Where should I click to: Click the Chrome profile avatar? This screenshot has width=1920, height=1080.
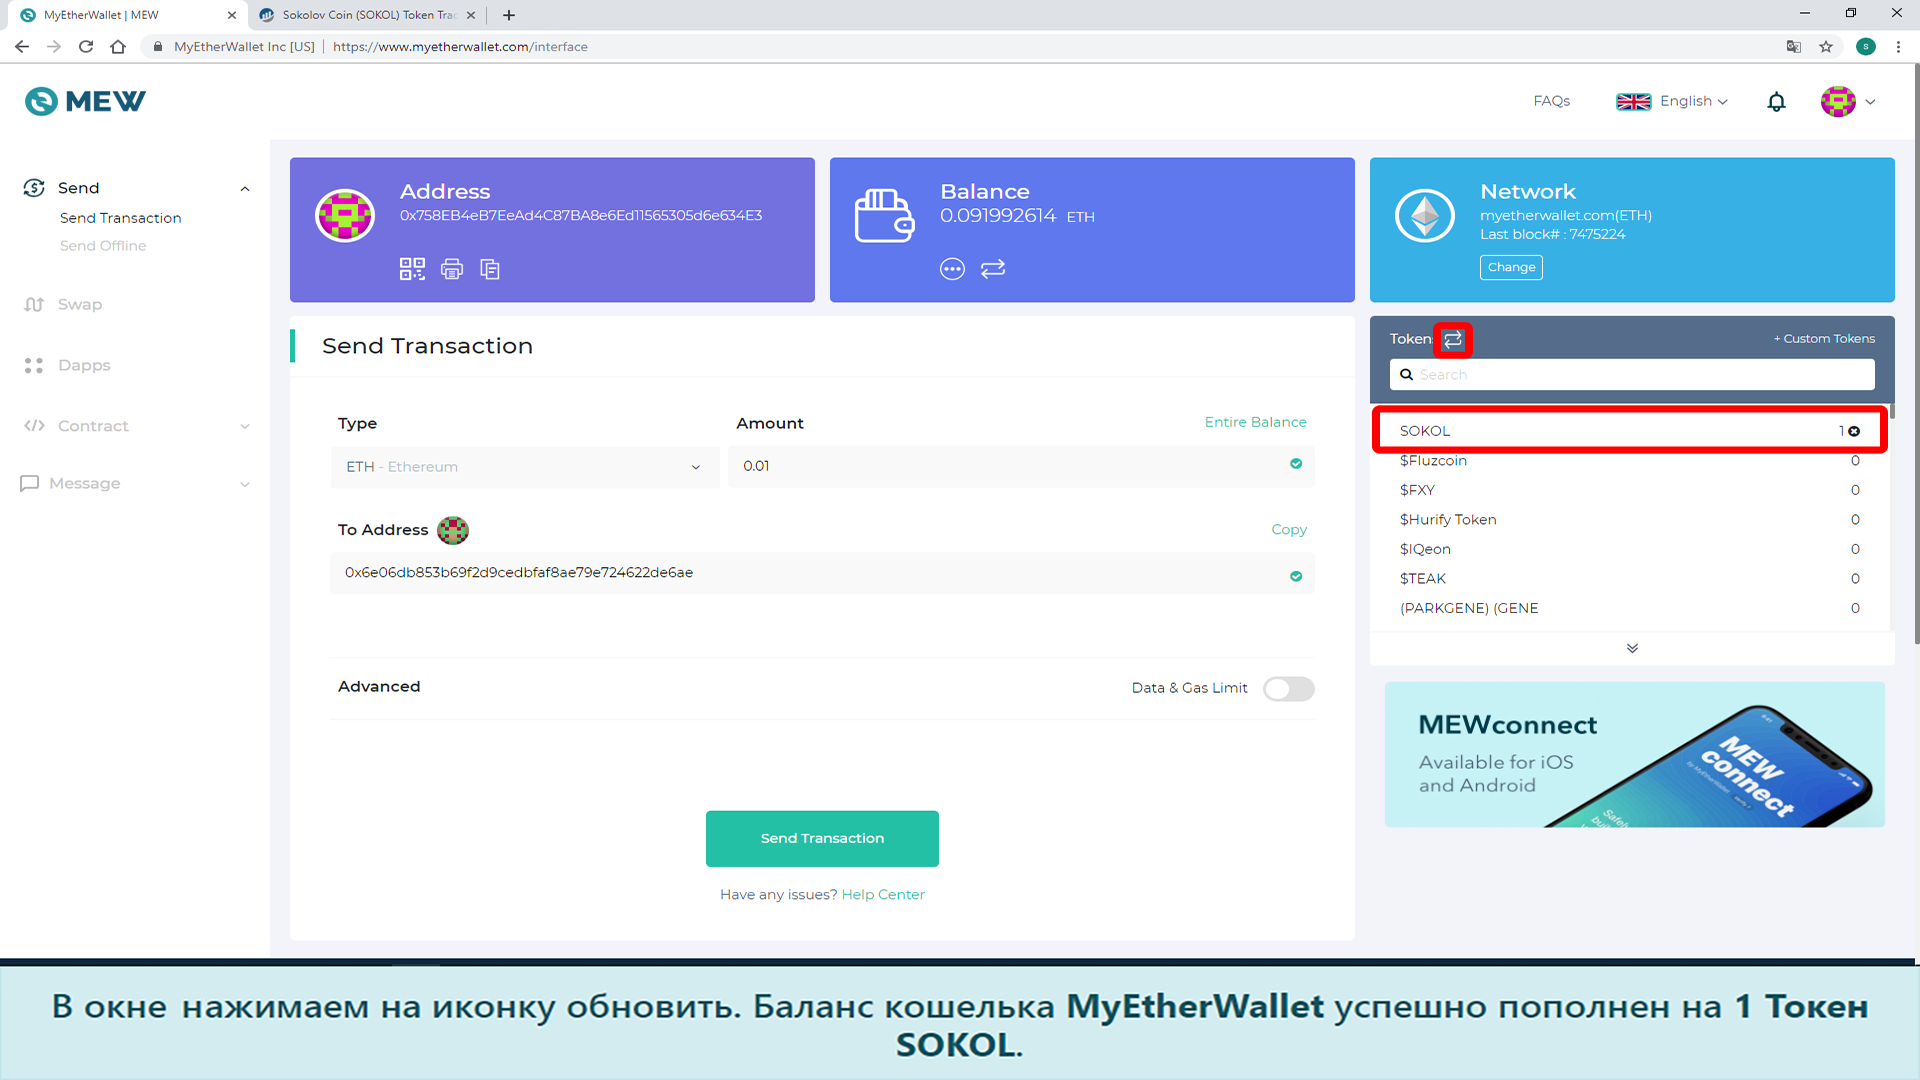coord(1866,47)
